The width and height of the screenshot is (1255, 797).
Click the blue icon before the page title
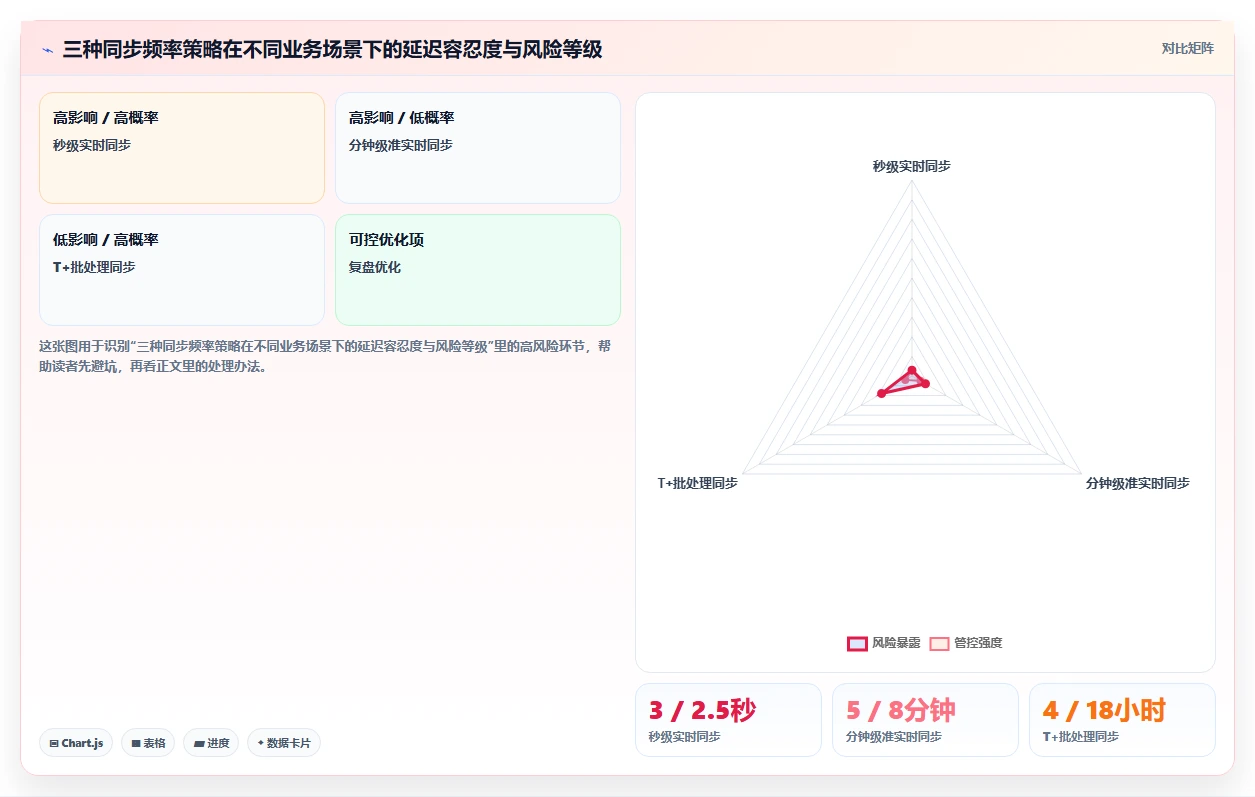click(47, 50)
